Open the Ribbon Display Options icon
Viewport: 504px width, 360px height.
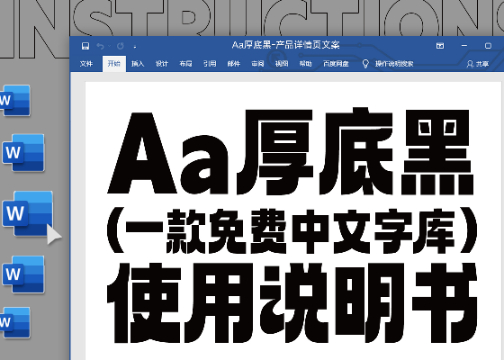coord(440,46)
